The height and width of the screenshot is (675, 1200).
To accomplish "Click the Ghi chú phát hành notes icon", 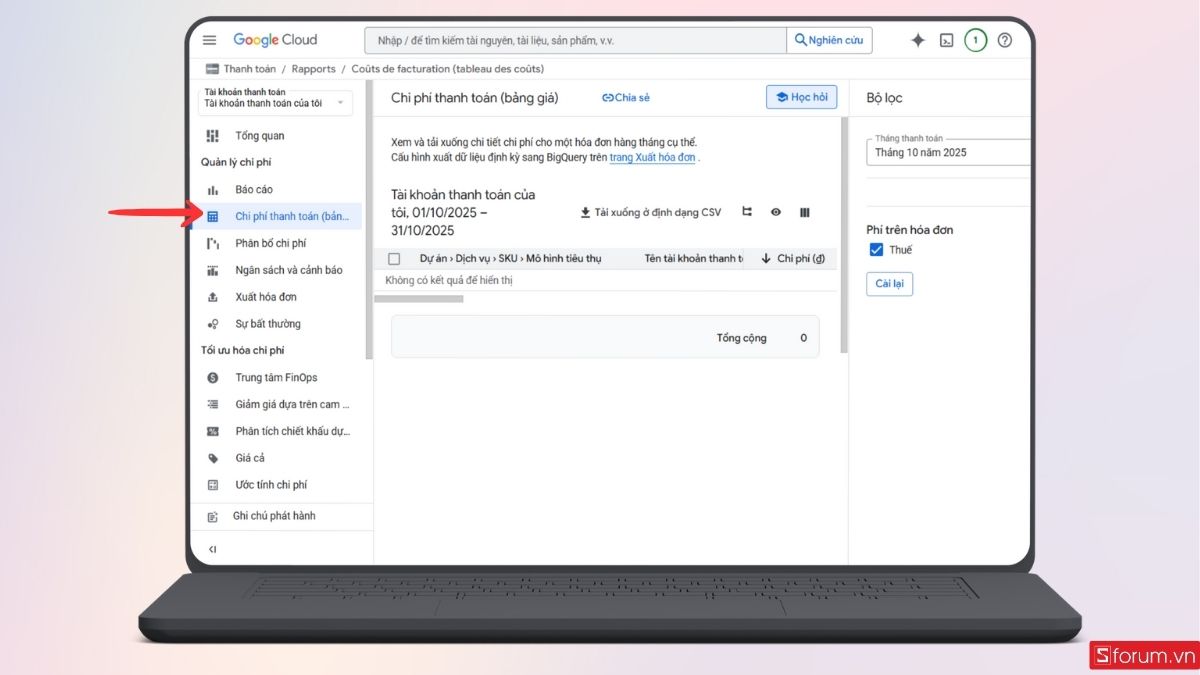I will (212, 517).
